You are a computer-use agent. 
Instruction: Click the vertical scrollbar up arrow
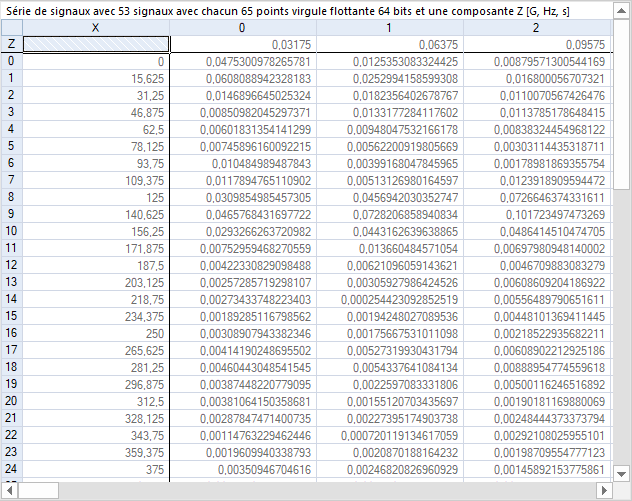point(621,11)
